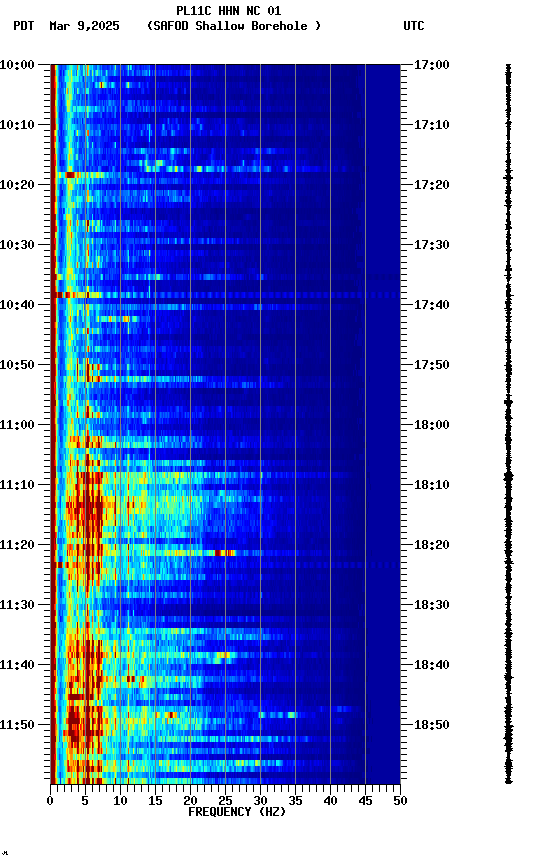552x864 pixels.
Task: Click the seismogram waveform trace
Action: 508,424
